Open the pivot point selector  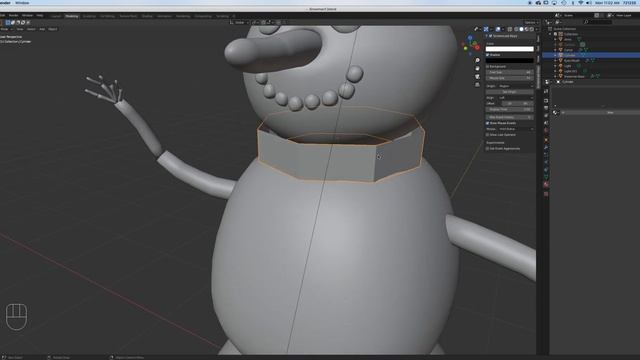[255, 22]
